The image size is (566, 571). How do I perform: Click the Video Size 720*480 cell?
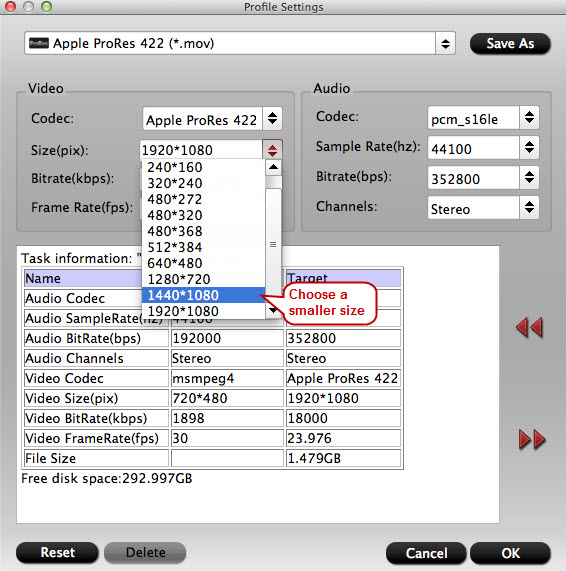(227, 398)
